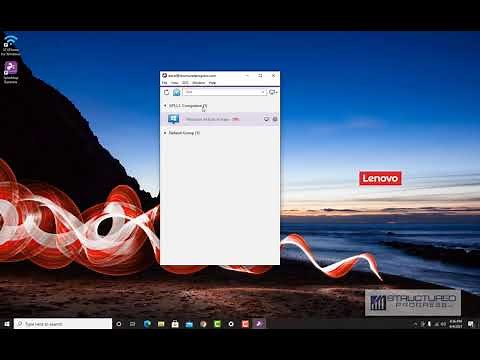Click the blue icon beside the refresh button
480x360 pixels.
(177, 92)
